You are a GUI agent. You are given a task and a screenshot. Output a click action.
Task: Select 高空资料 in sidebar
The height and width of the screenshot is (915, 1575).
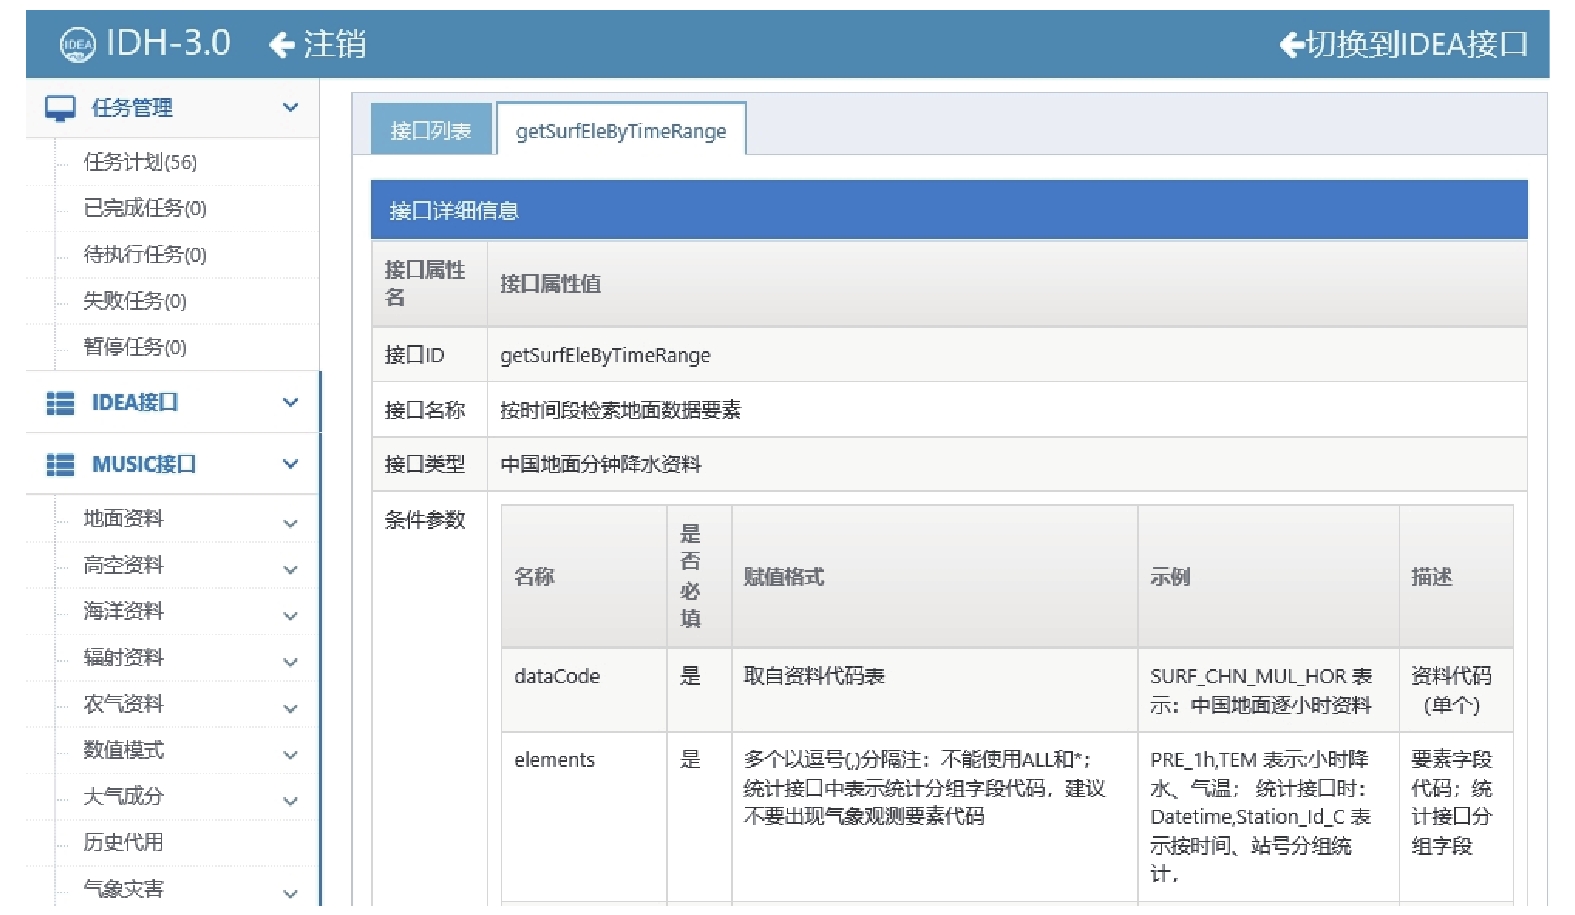pyautogui.click(x=123, y=565)
